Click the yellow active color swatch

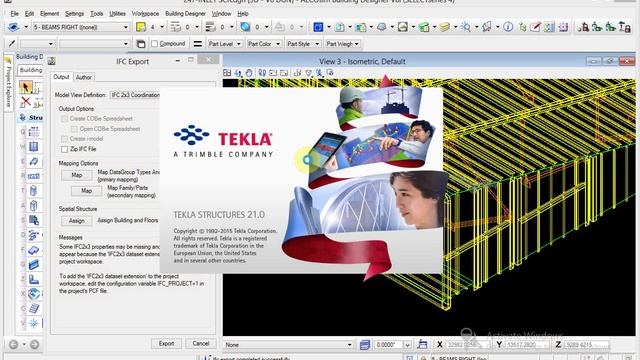tap(141, 27)
